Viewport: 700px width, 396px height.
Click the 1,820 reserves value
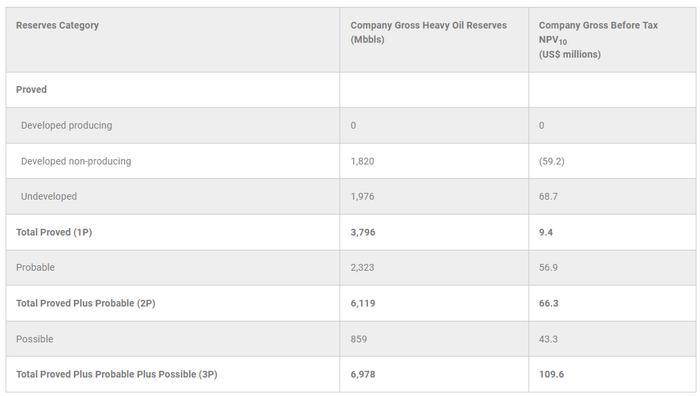[x=362, y=161]
